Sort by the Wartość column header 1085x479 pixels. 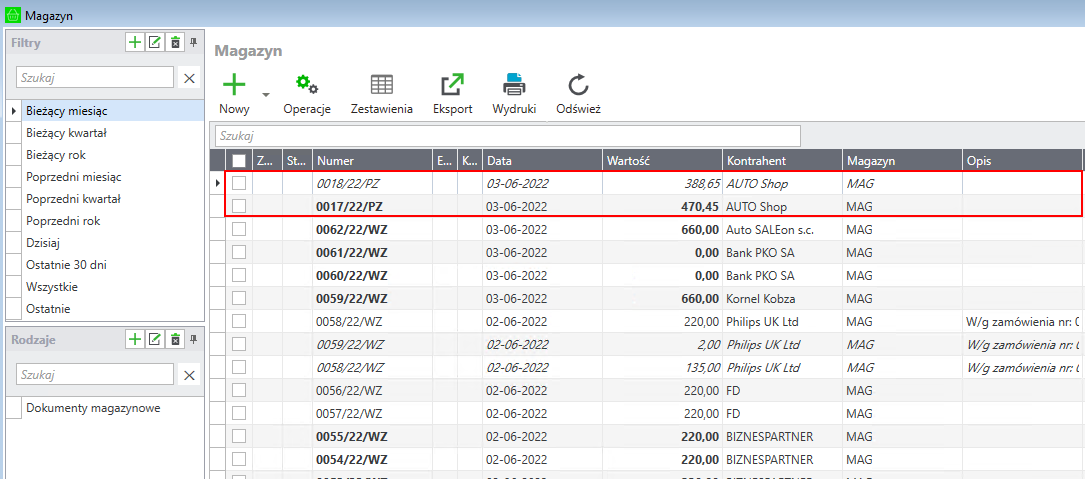661,161
